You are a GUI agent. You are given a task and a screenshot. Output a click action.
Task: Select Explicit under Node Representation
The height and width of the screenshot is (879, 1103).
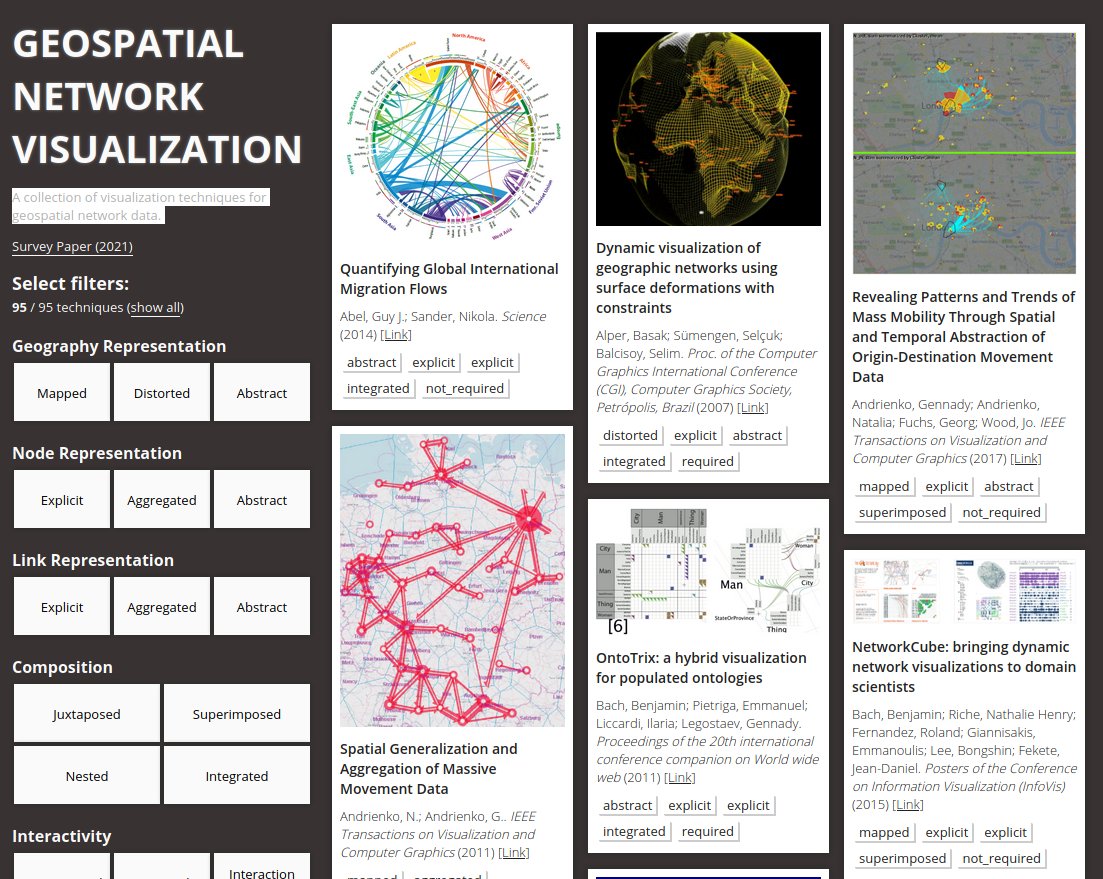[62, 500]
